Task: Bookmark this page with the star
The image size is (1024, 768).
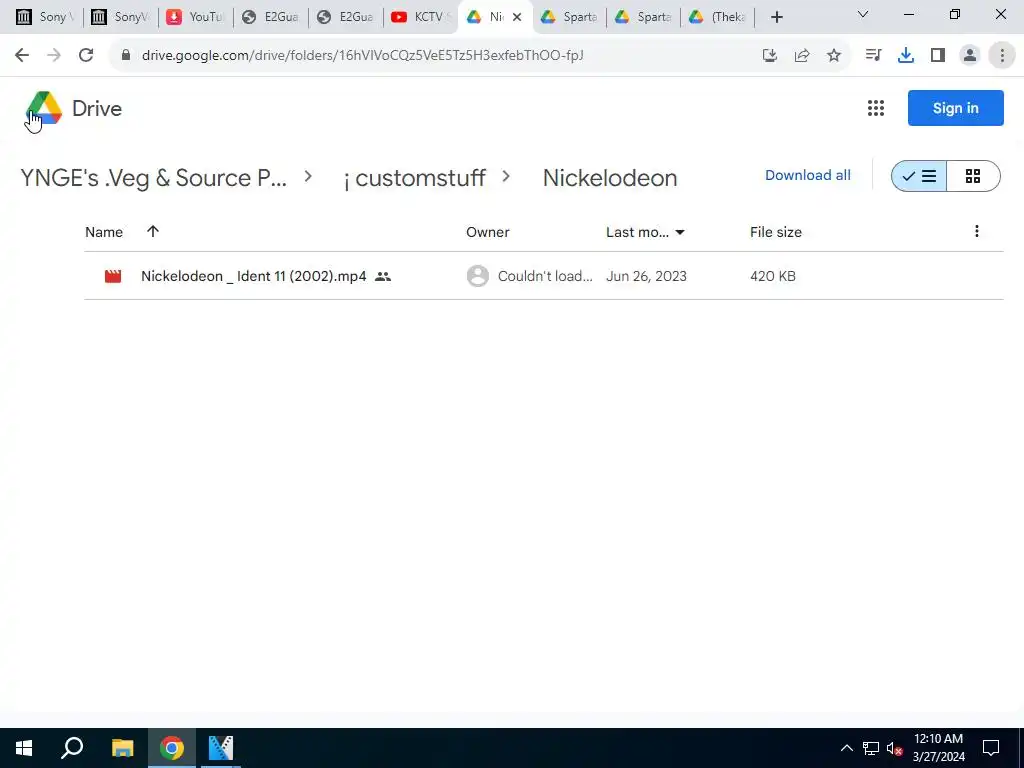Action: click(x=834, y=56)
